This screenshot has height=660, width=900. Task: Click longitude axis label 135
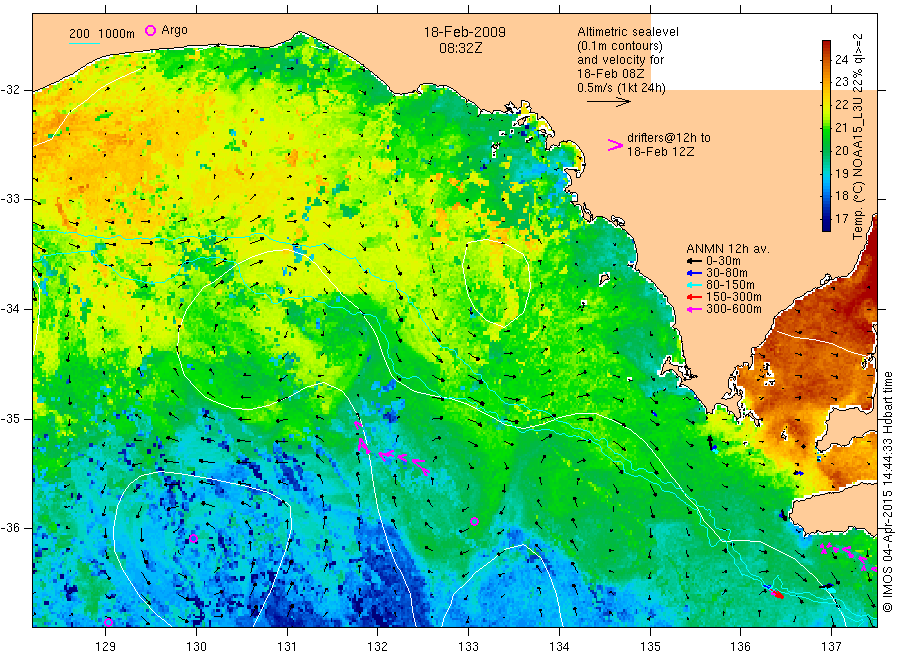tap(650, 647)
